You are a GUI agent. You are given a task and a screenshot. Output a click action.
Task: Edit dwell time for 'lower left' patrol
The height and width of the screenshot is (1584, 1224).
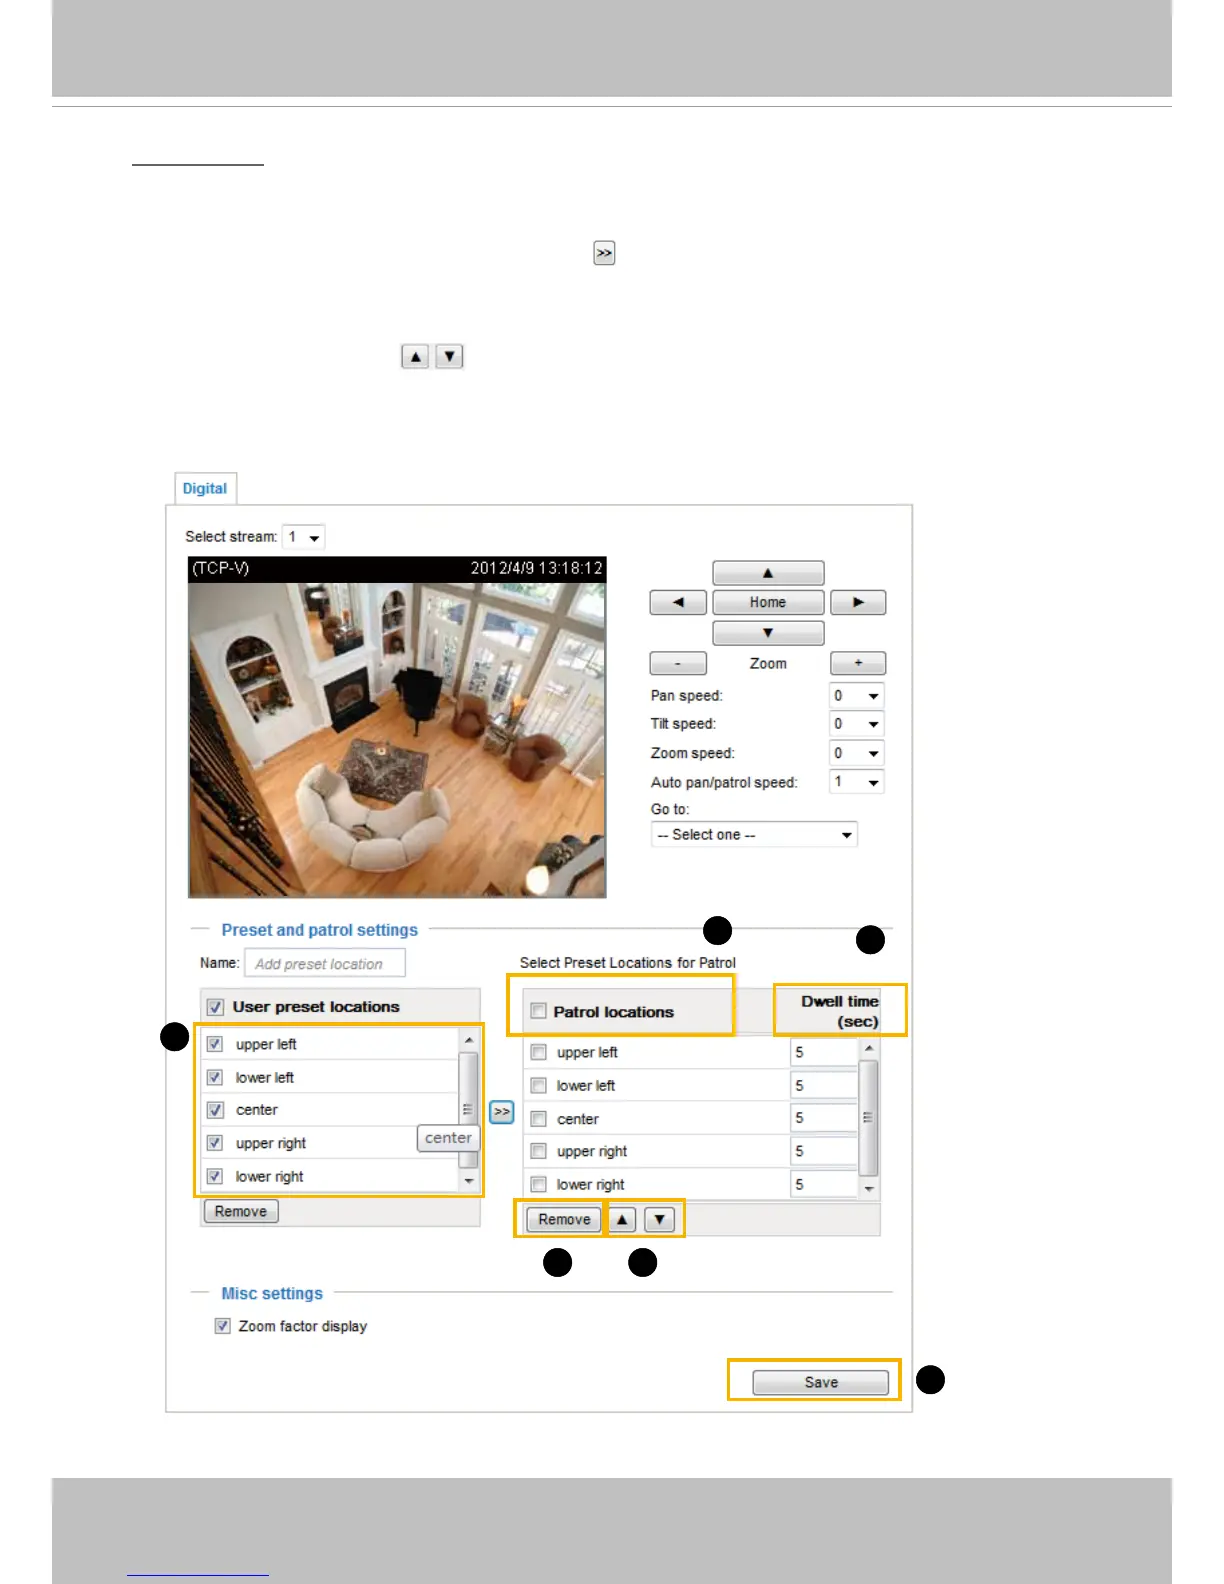pyautogui.click(x=824, y=1085)
